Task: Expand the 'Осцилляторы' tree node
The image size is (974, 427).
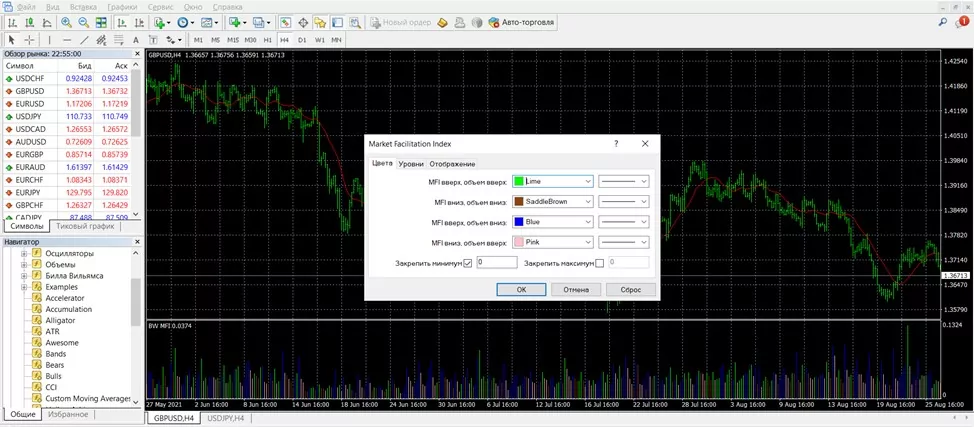Action: point(24,254)
